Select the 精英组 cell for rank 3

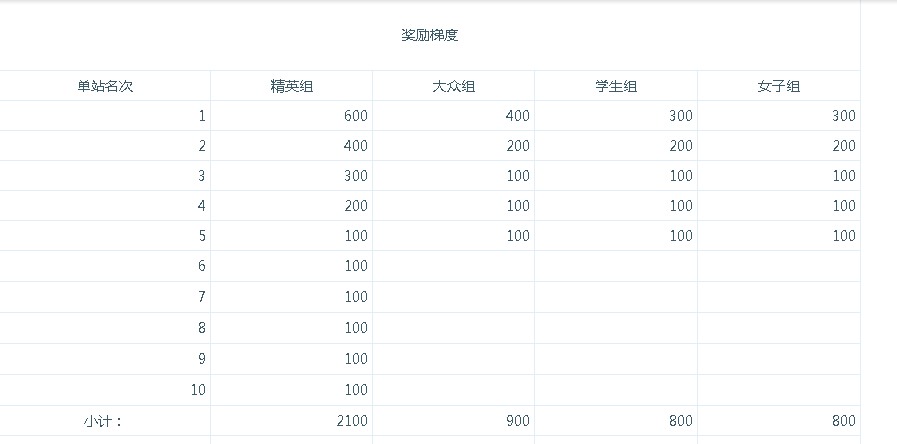(292, 176)
